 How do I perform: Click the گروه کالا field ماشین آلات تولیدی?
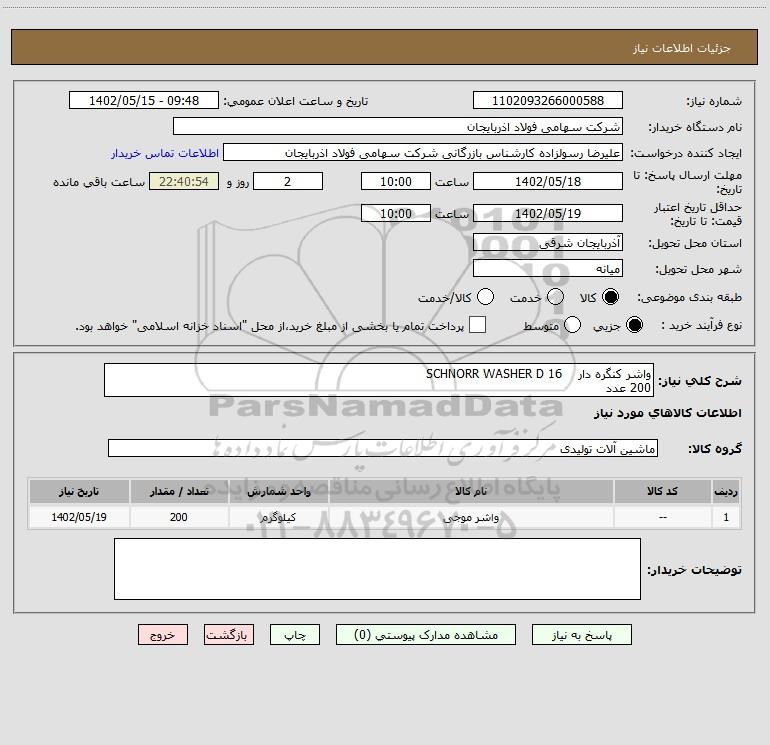pyautogui.click(x=383, y=448)
